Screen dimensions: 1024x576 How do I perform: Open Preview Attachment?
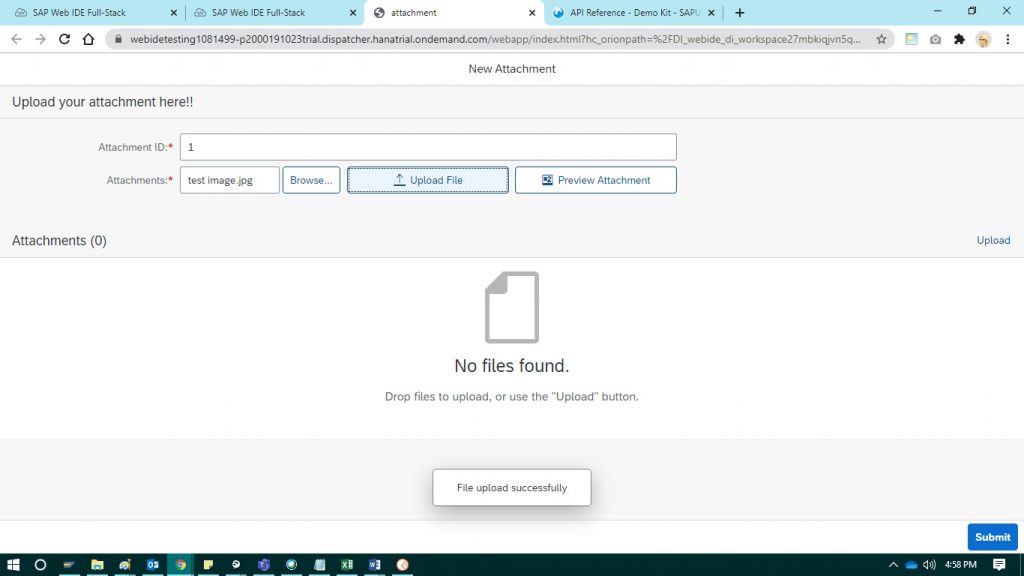click(596, 180)
